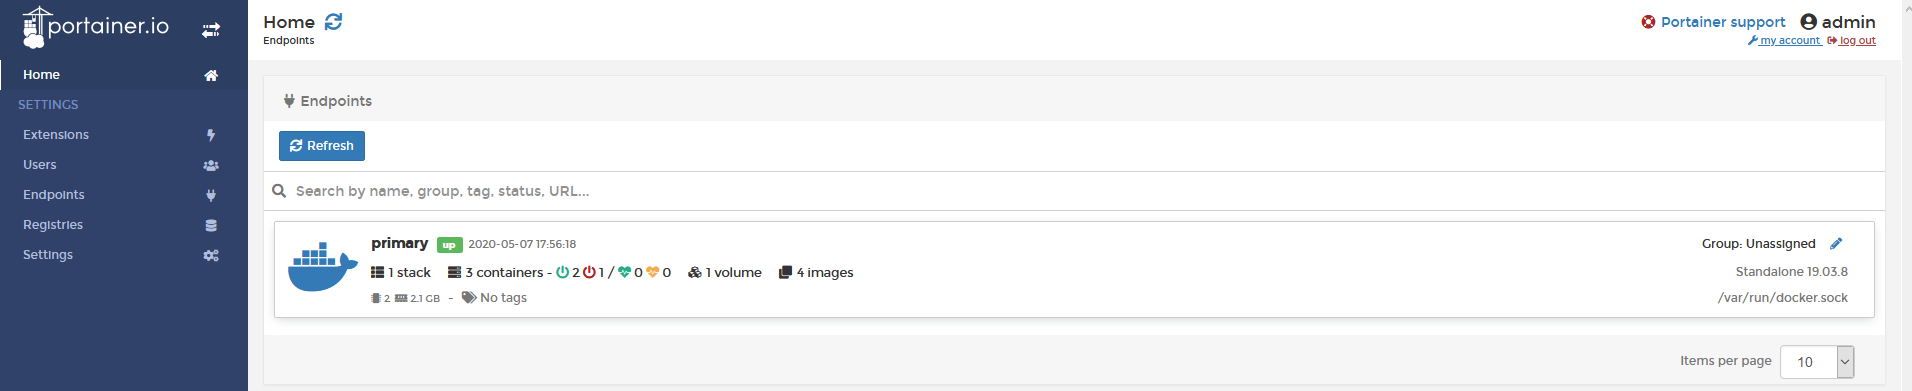Image resolution: width=1912 pixels, height=391 pixels.
Task: Click the Registries database icon
Action: (211, 225)
